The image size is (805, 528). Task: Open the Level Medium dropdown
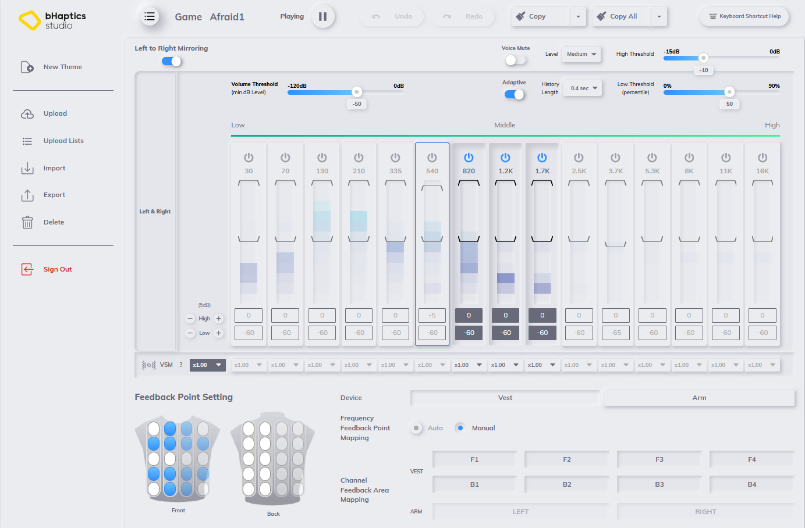[582, 54]
